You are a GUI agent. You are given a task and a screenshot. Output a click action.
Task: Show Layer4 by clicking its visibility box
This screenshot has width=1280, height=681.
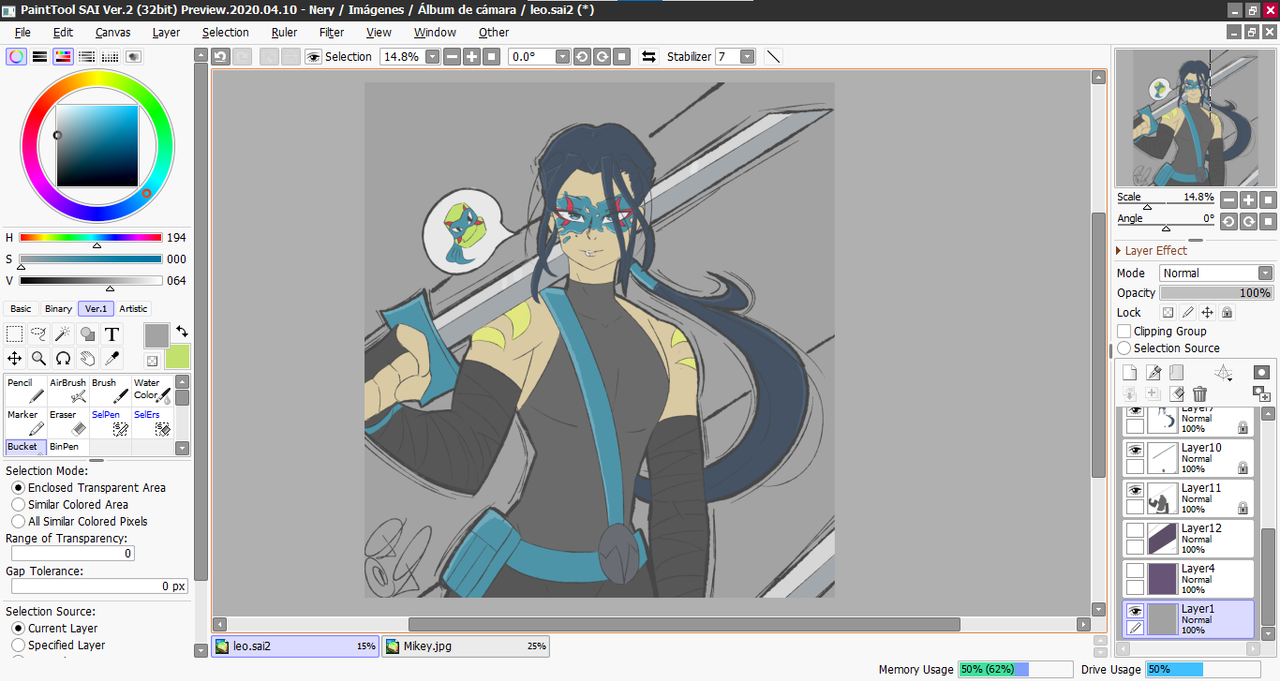click(x=1135, y=571)
